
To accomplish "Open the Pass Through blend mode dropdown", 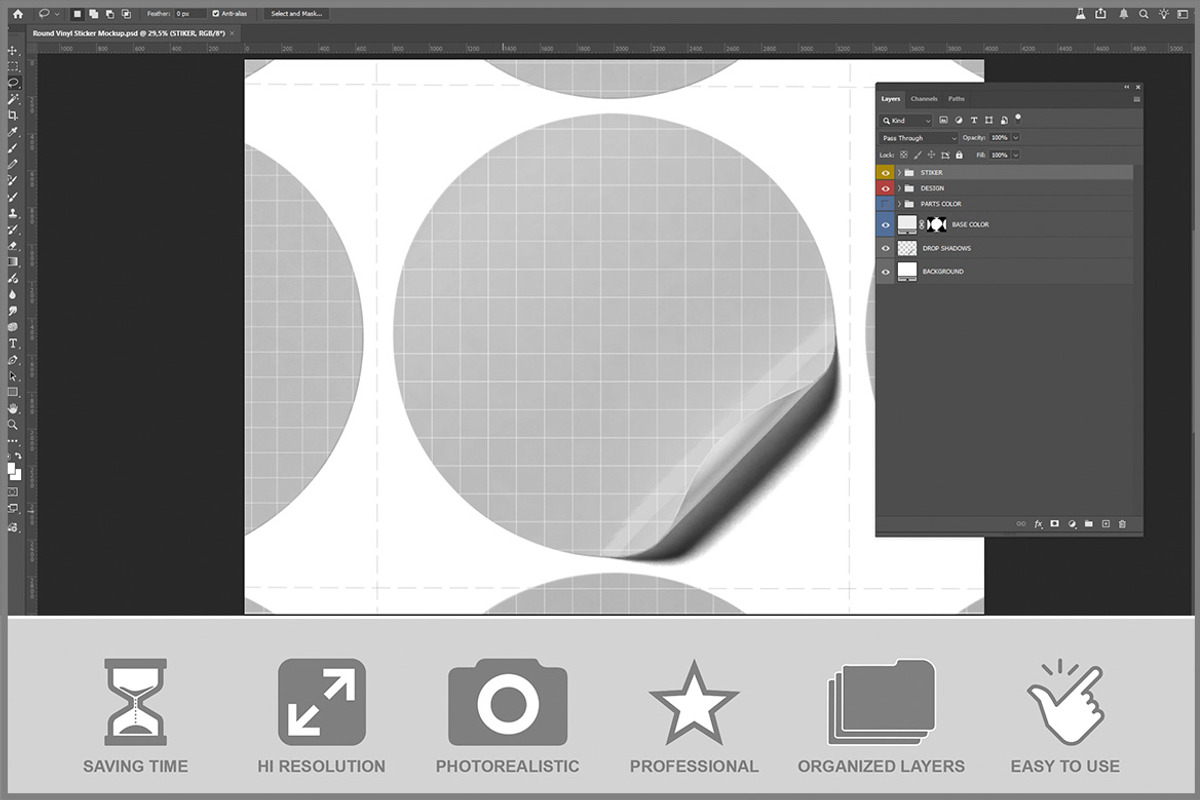I will [x=919, y=138].
